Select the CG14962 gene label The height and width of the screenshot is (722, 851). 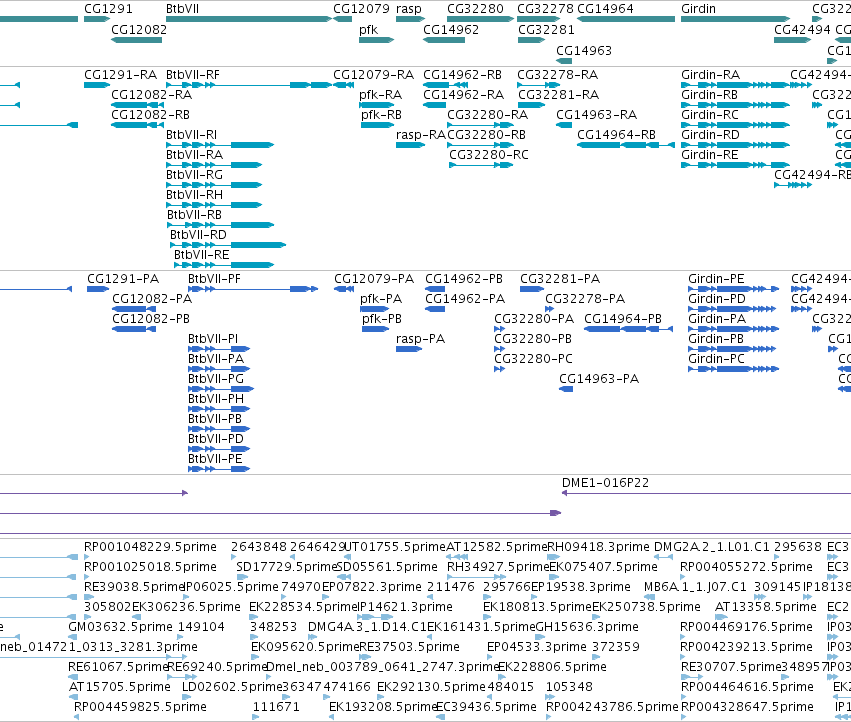[451, 30]
